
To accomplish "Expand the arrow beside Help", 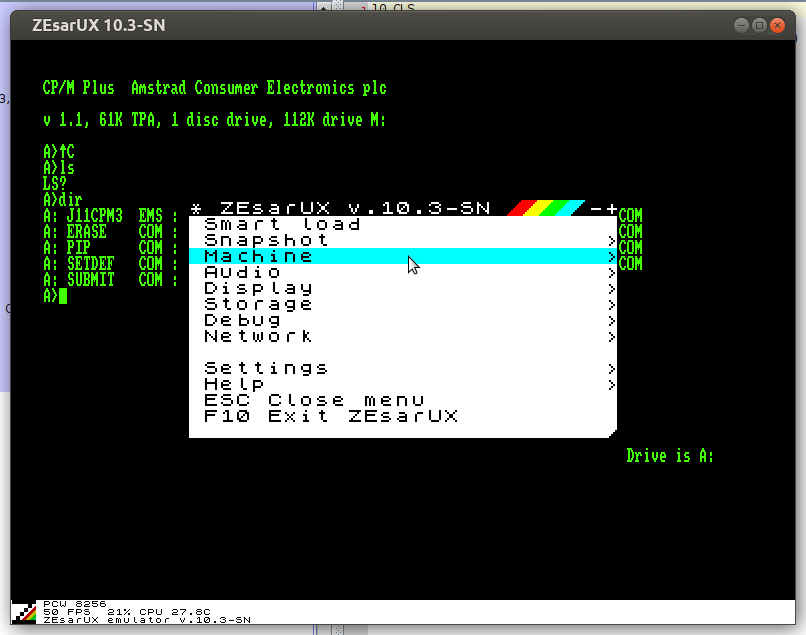I will [x=611, y=385].
